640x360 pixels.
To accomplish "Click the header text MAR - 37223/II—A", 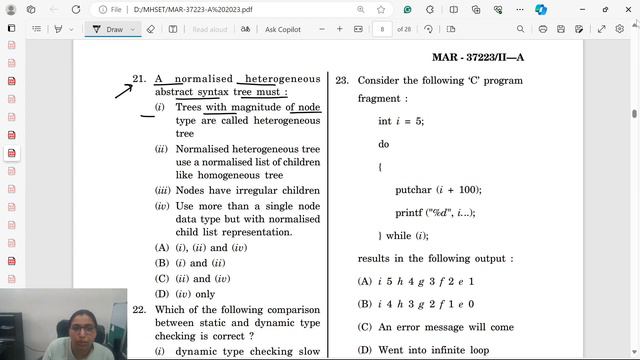I will pyautogui.click(x=478, y=57).
